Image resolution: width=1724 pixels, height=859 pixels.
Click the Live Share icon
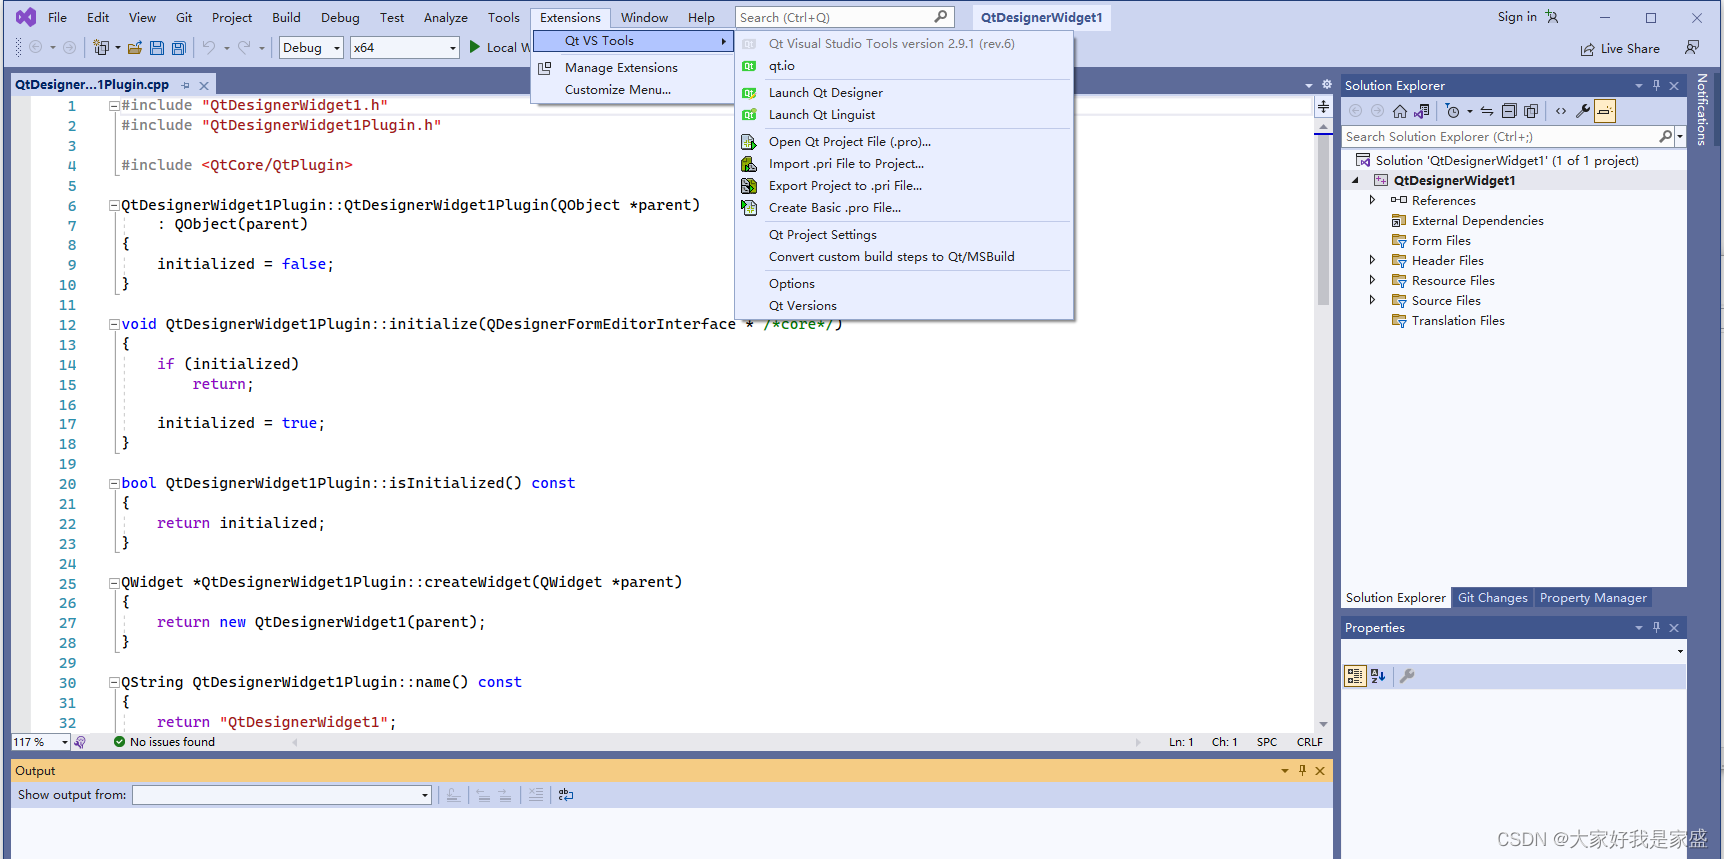click(1587, 49)
